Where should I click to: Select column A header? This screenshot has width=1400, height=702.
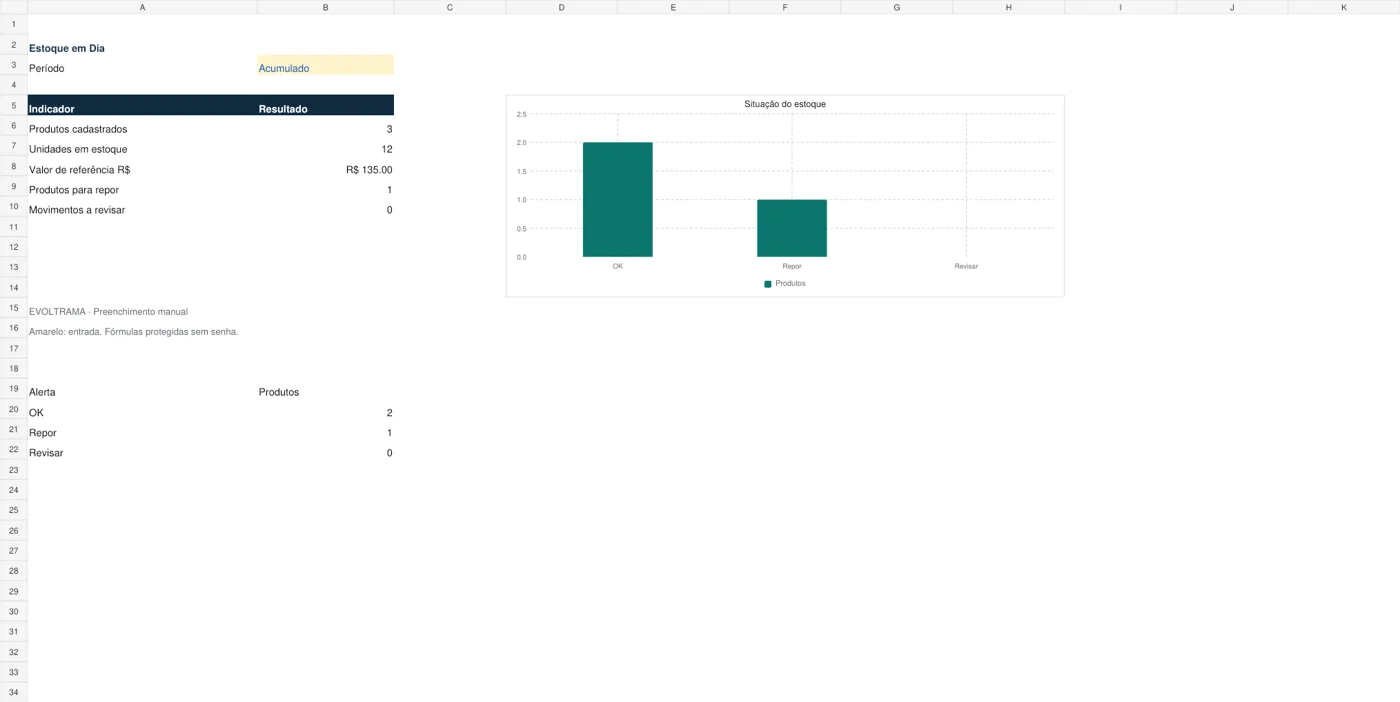pos(142,7)
